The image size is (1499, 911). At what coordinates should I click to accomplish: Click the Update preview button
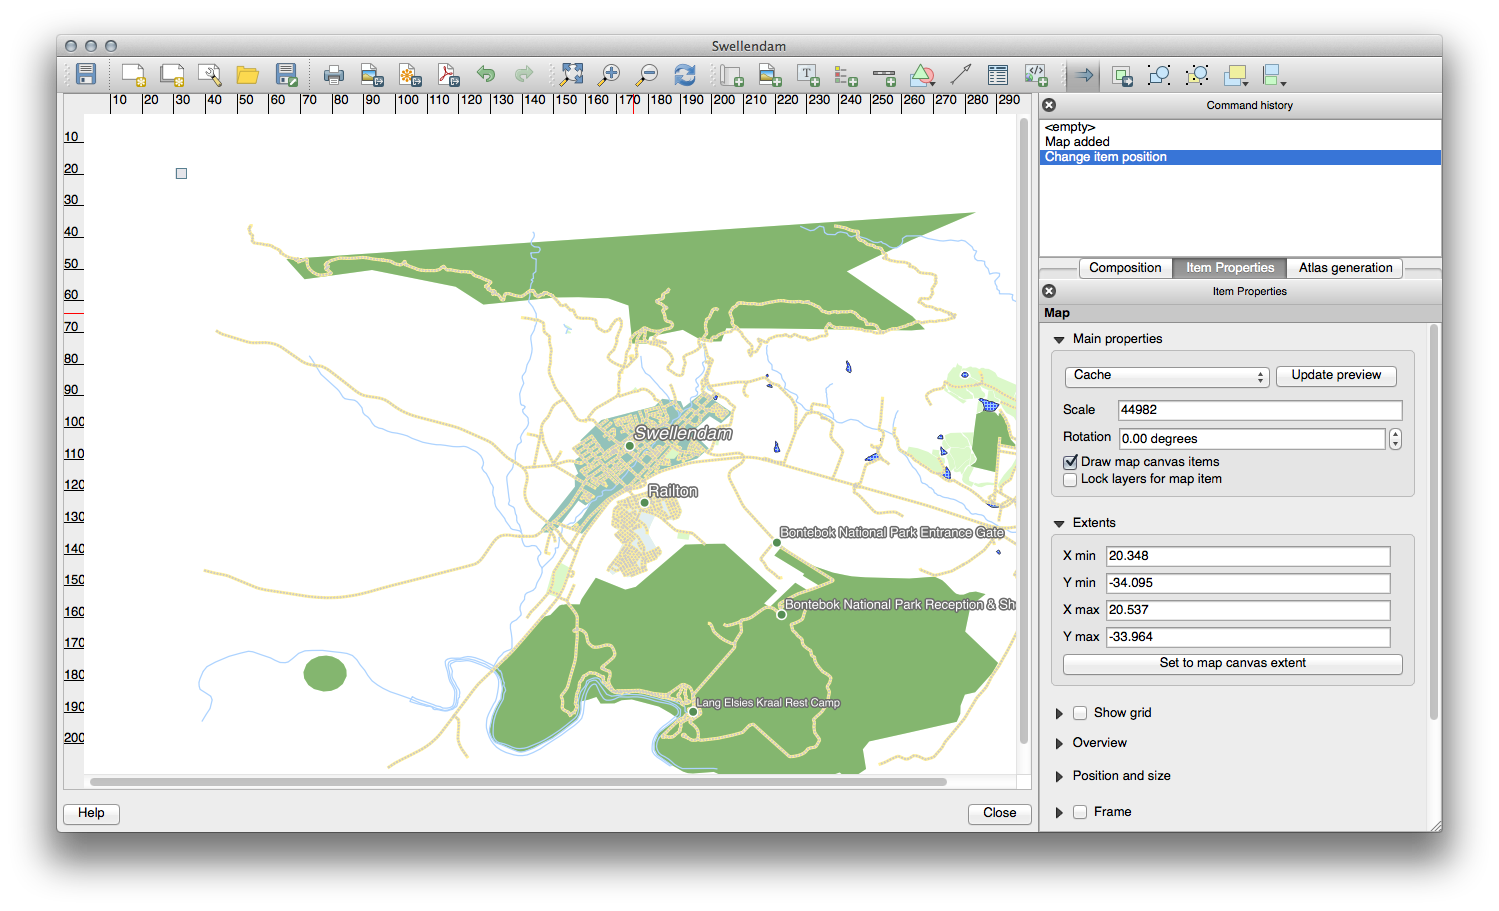1335,376
